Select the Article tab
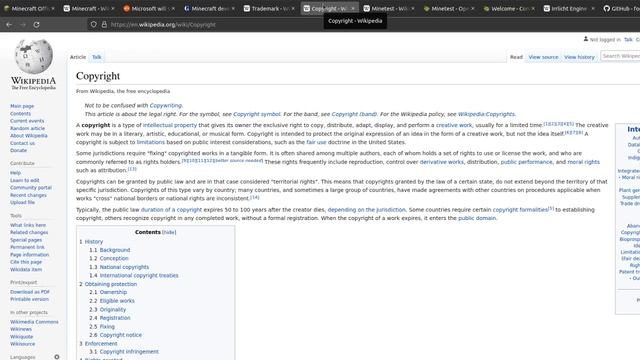This screenshot has height=360, width=640. 78,57
